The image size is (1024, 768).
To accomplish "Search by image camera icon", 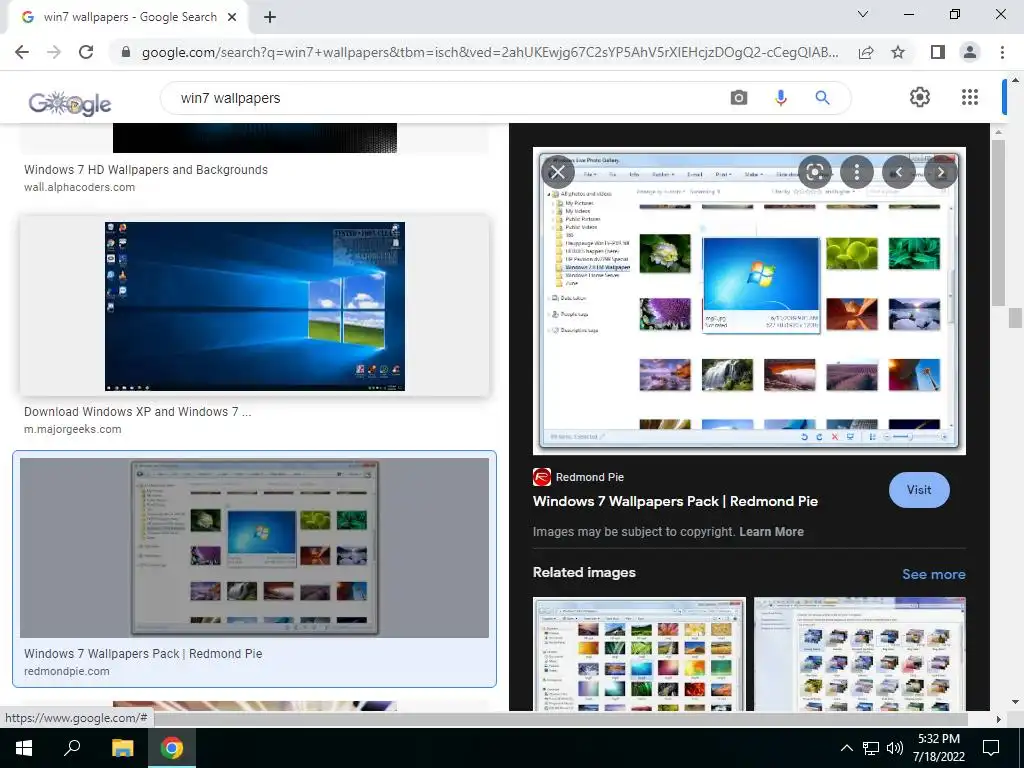I will (739, 98).
